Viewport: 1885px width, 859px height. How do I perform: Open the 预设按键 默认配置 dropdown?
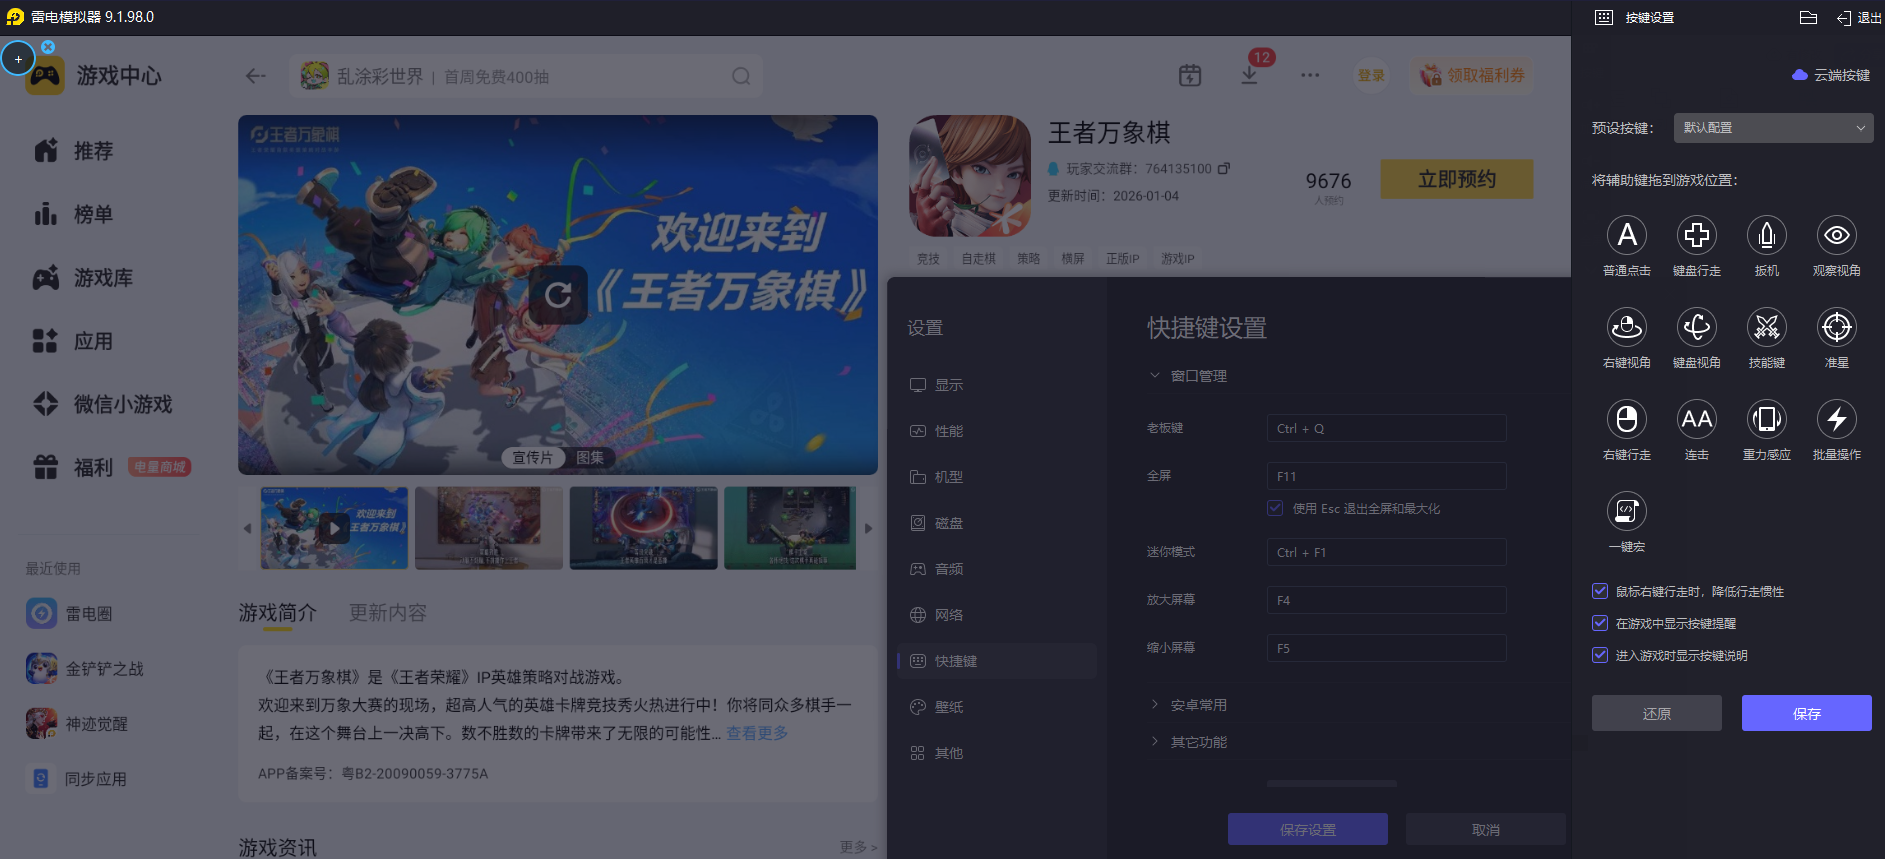tap(1773, 128)
